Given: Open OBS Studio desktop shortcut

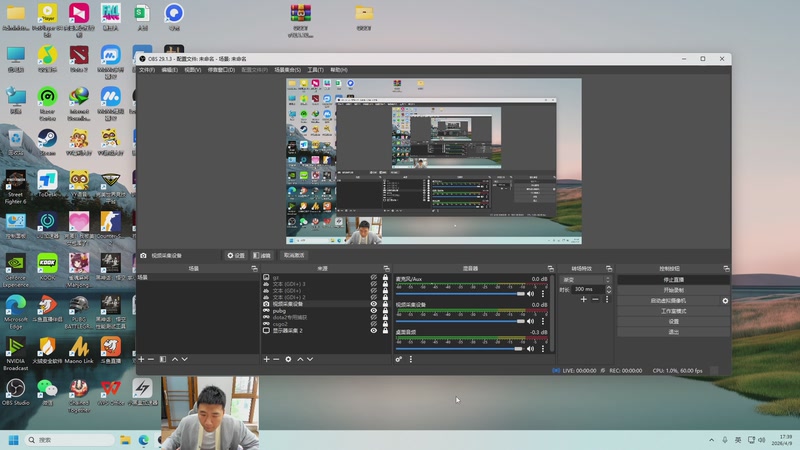Looking at the screenshot, I should click(15, 392).
